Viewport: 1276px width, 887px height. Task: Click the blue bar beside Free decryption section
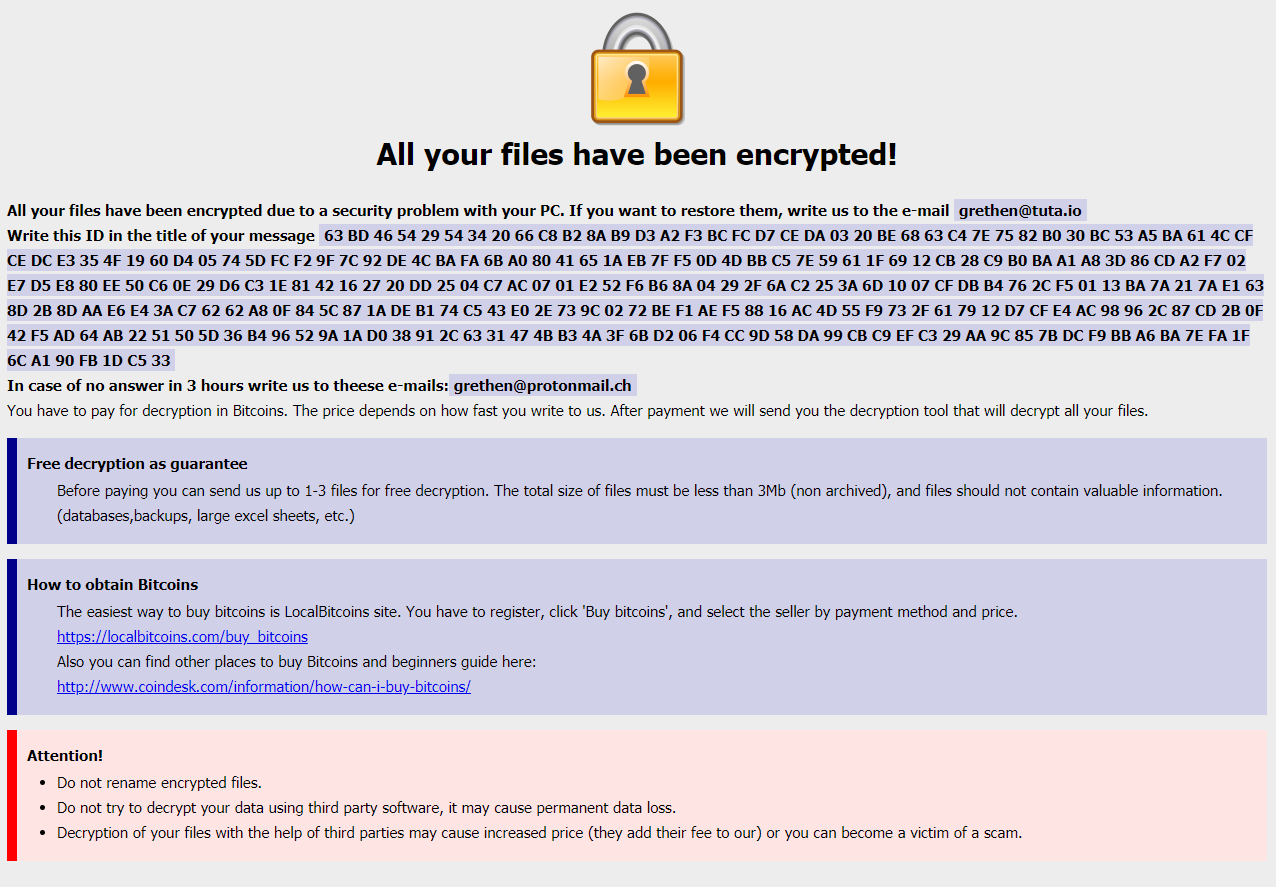12,491
